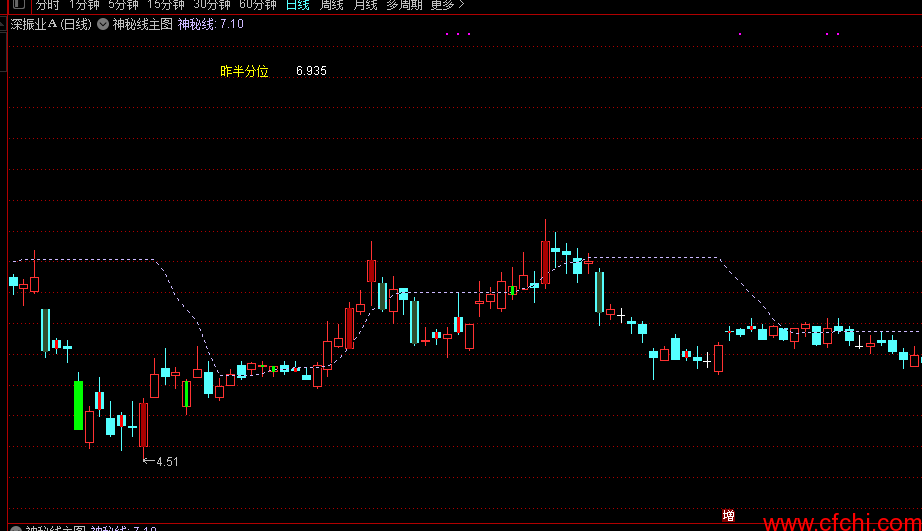Click the red 增 marker on the chart

coord(729,516)
